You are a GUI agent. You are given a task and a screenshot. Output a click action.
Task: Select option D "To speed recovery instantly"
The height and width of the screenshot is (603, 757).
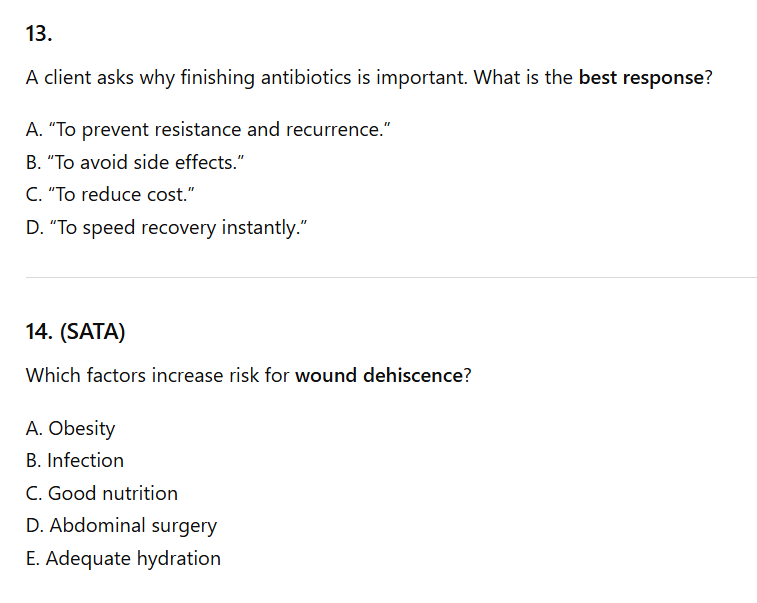pyautogui.click(x=166, y=227)
